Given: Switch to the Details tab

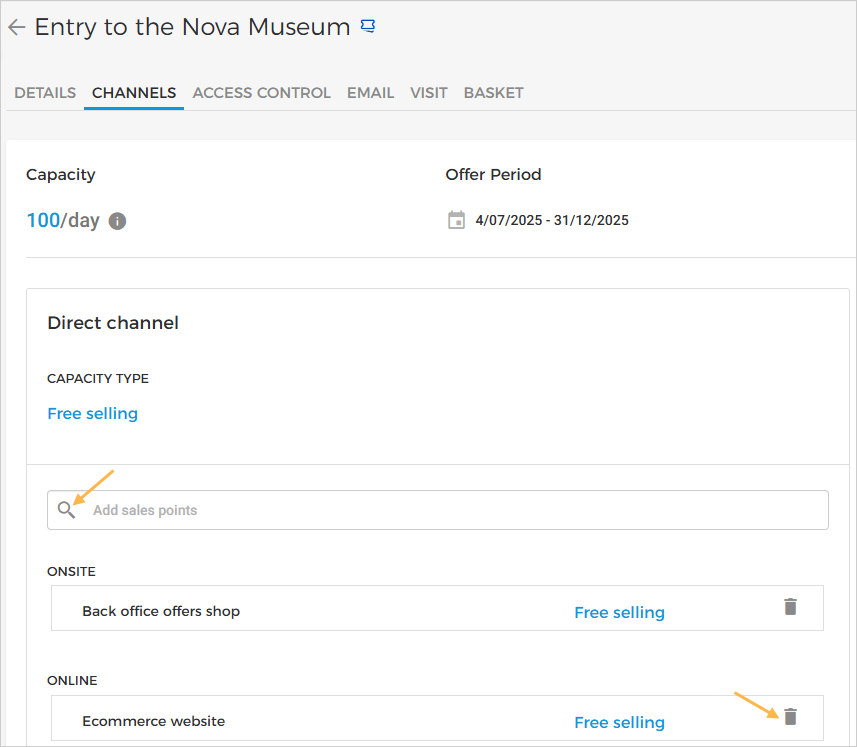Looking at the screenshot, I should pos(45,93).
